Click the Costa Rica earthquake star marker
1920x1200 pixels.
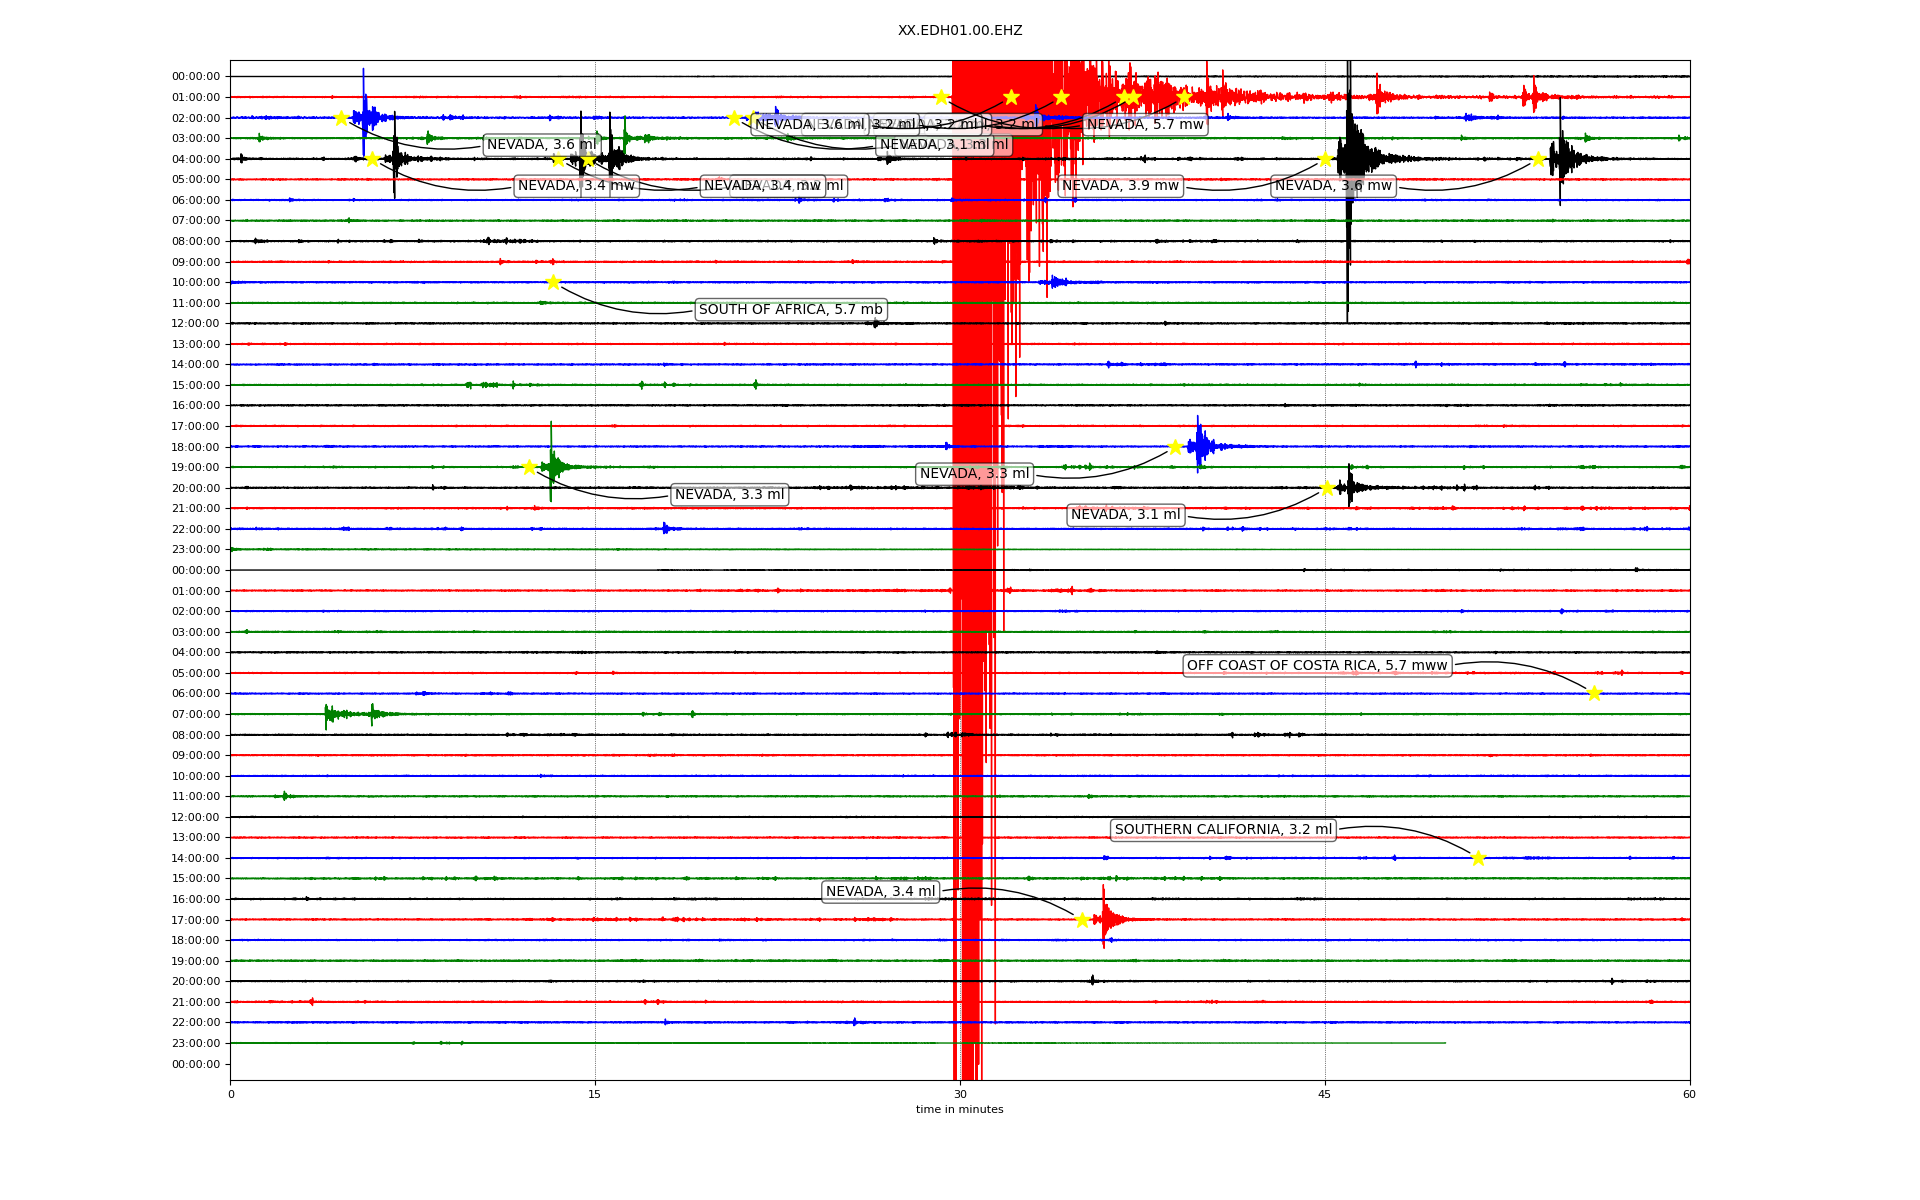pyautogui.click(x=1594, y=693)
